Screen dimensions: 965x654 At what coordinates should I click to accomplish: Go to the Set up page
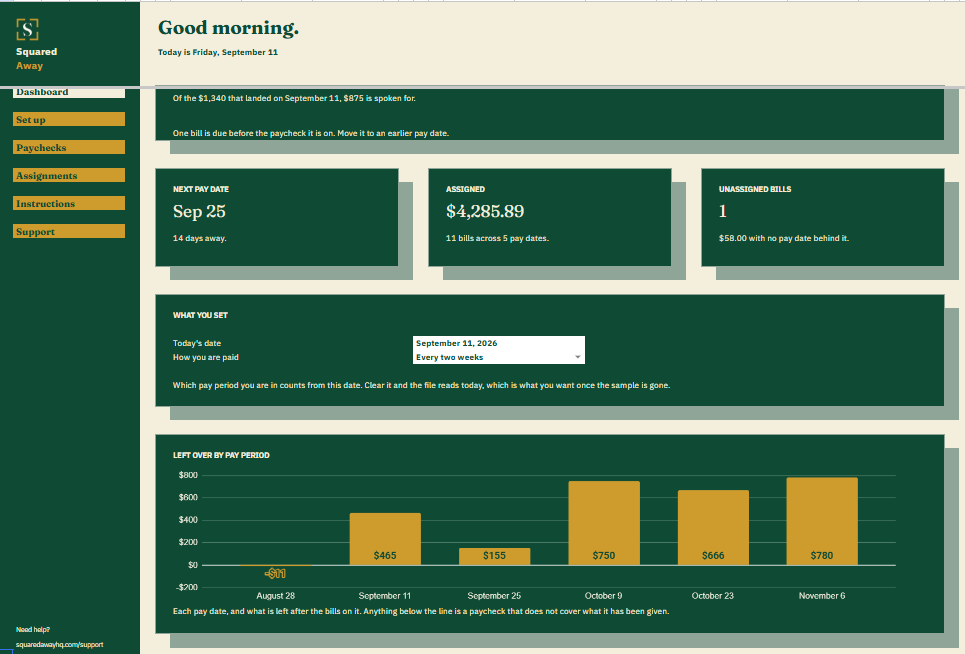pyautogui.click(x=68, y=119)
